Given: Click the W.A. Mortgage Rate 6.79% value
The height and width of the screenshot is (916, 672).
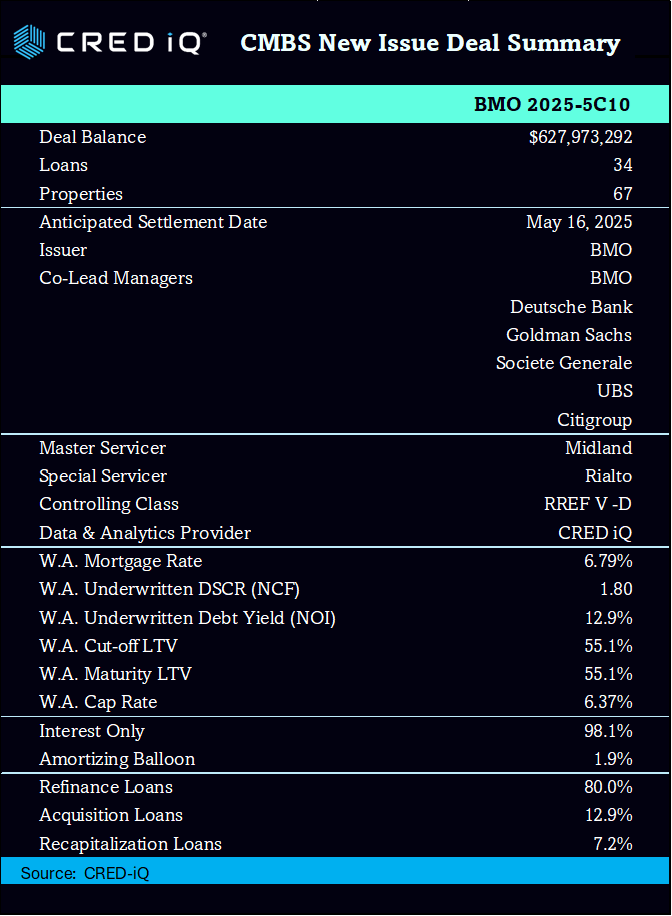Looking at the screenshot, I should pyautogui.click(x=608, y=561).
